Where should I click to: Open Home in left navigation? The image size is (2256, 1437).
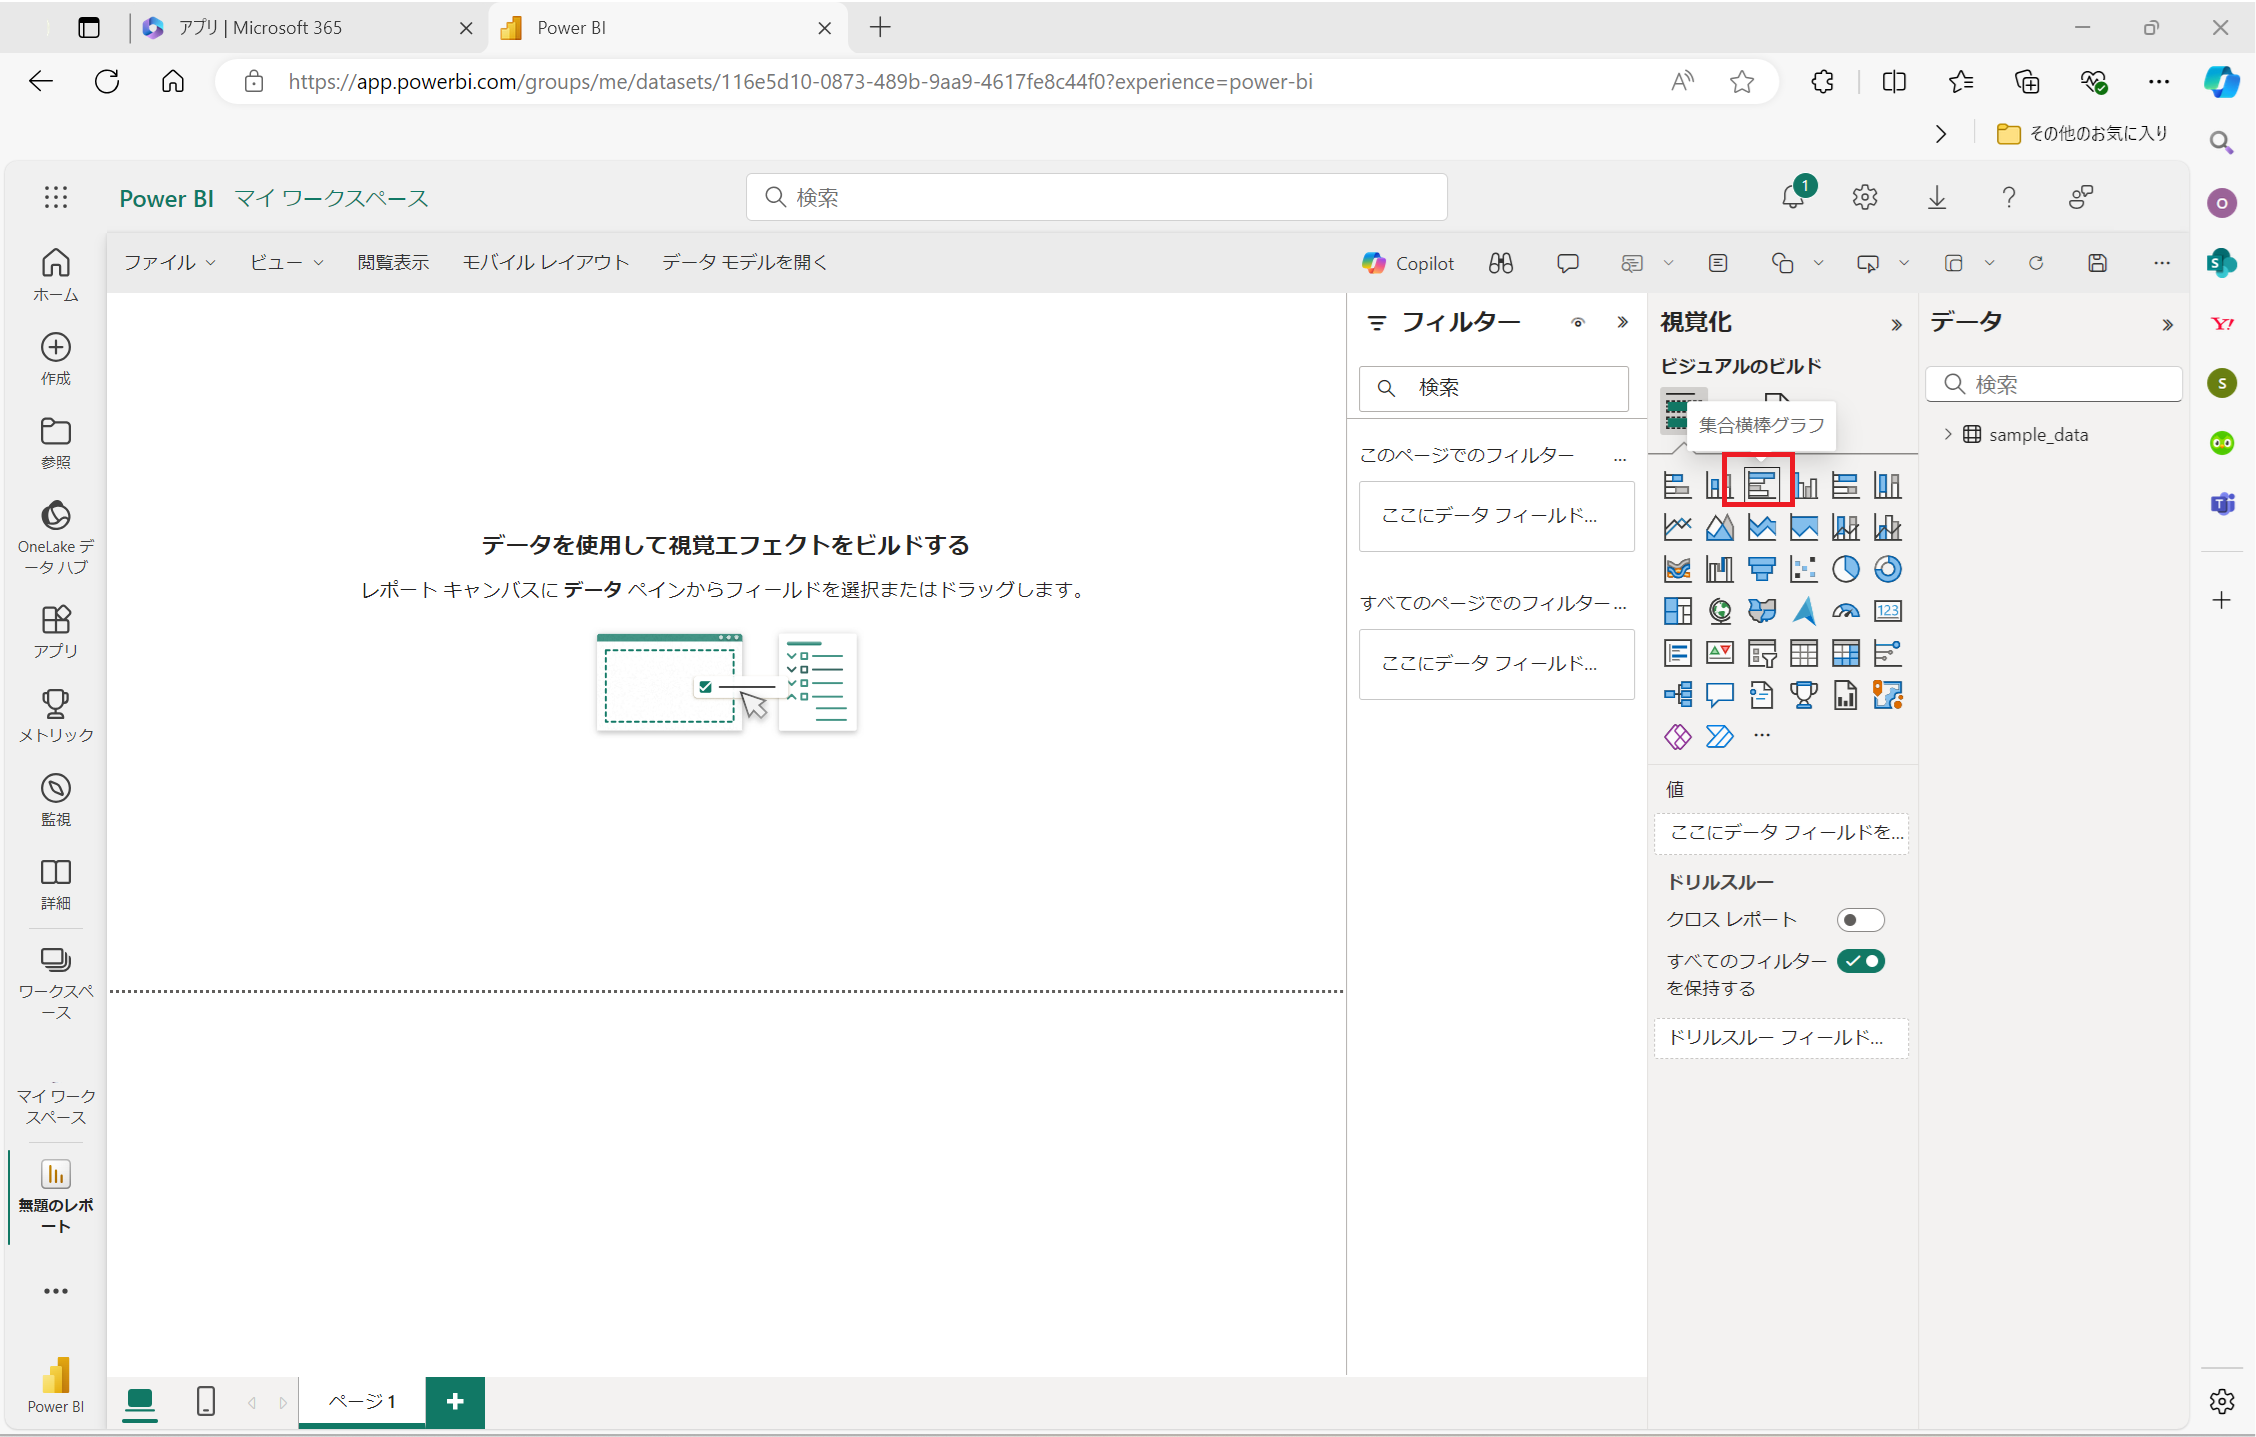tap(55, 274)
